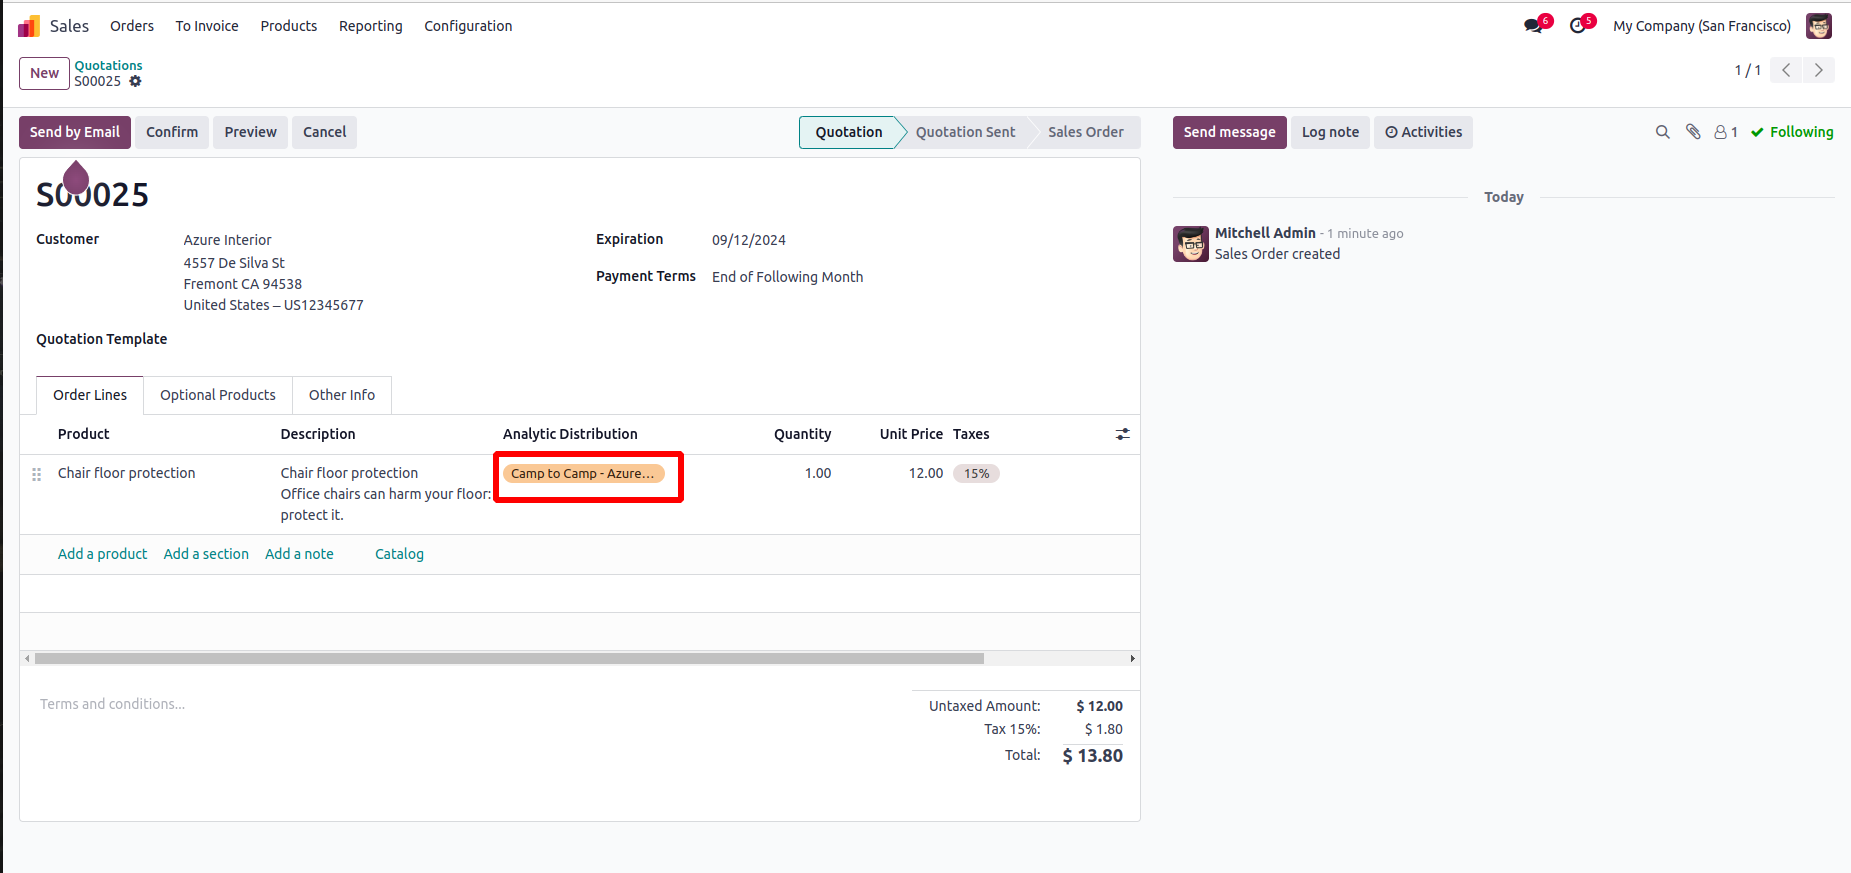This screenshot has width=1851, height=873.
Task: Show followers list icon
Action: click(1726, 132)
